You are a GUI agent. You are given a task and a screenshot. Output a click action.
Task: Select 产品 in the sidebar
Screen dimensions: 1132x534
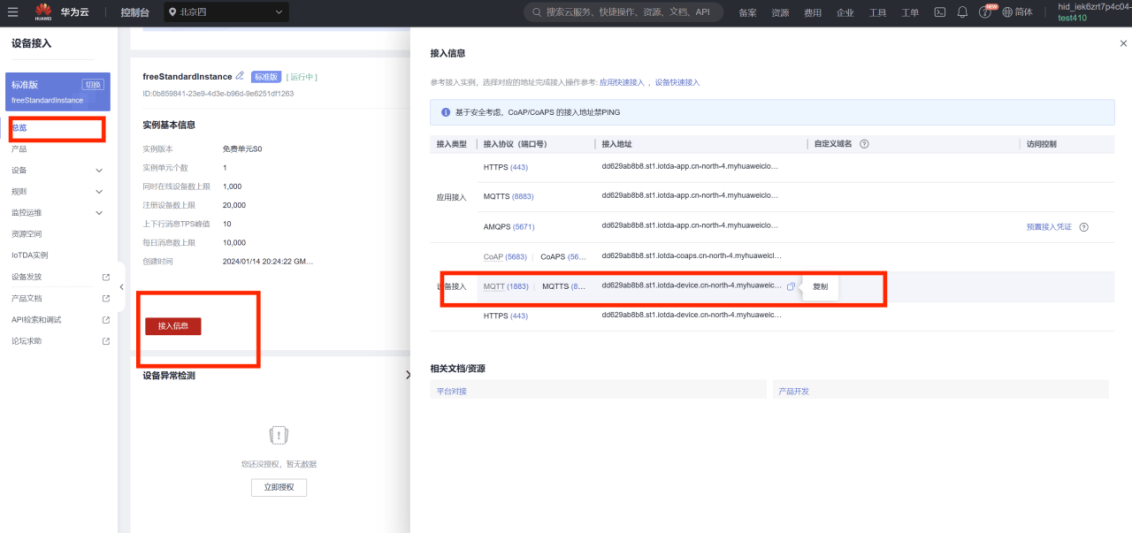point(19,149)
